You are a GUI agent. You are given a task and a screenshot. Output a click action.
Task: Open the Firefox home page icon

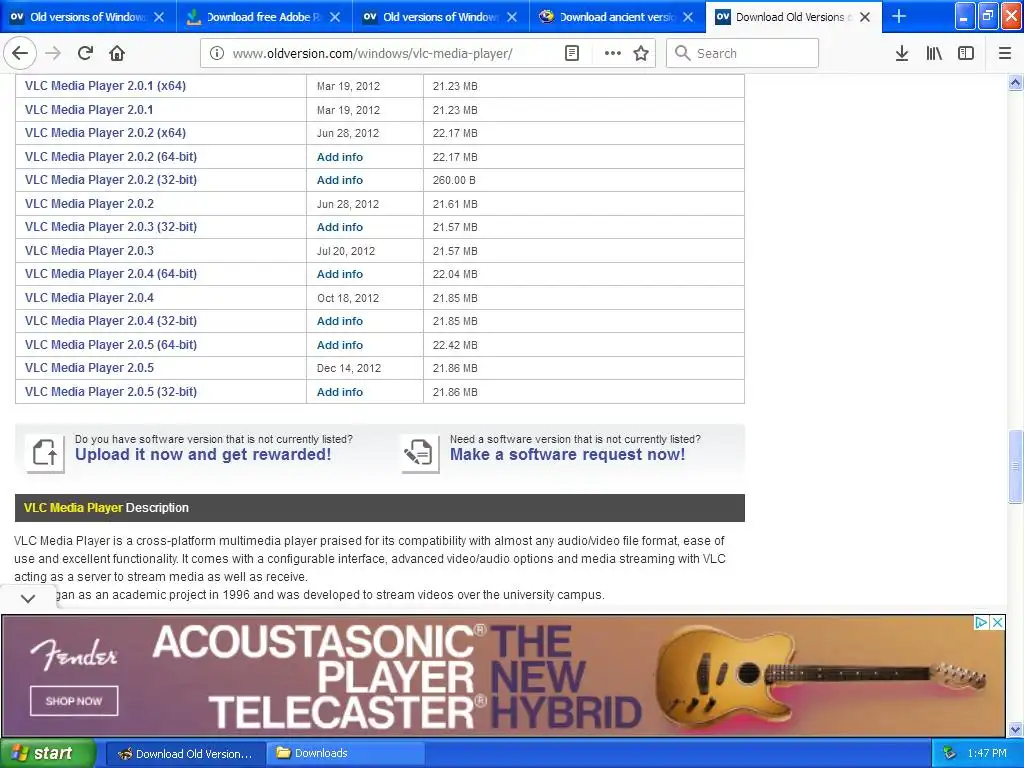click(117, 53)
